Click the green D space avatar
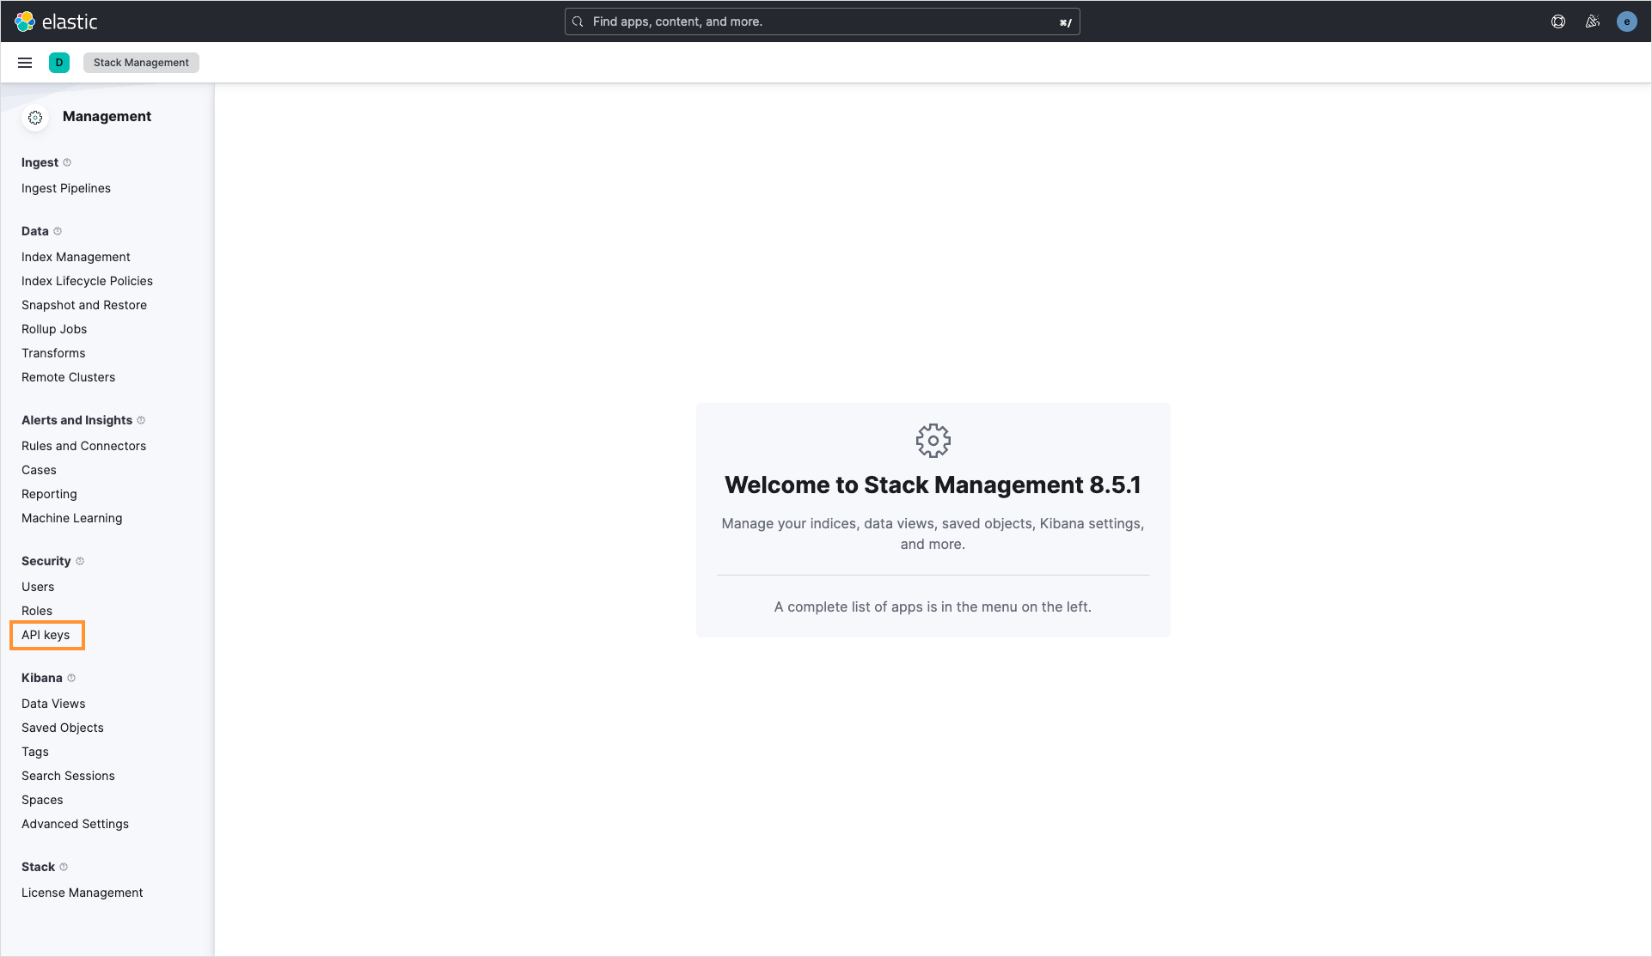The width and height of the screenshot is (1652, 957). point(59,63)
